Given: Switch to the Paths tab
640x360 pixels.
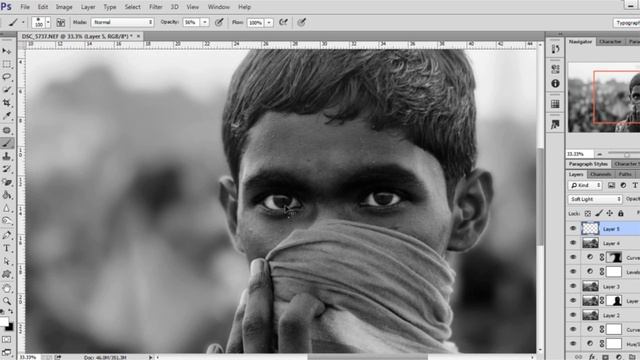Looking at the screenshot, I should [625, 174].
